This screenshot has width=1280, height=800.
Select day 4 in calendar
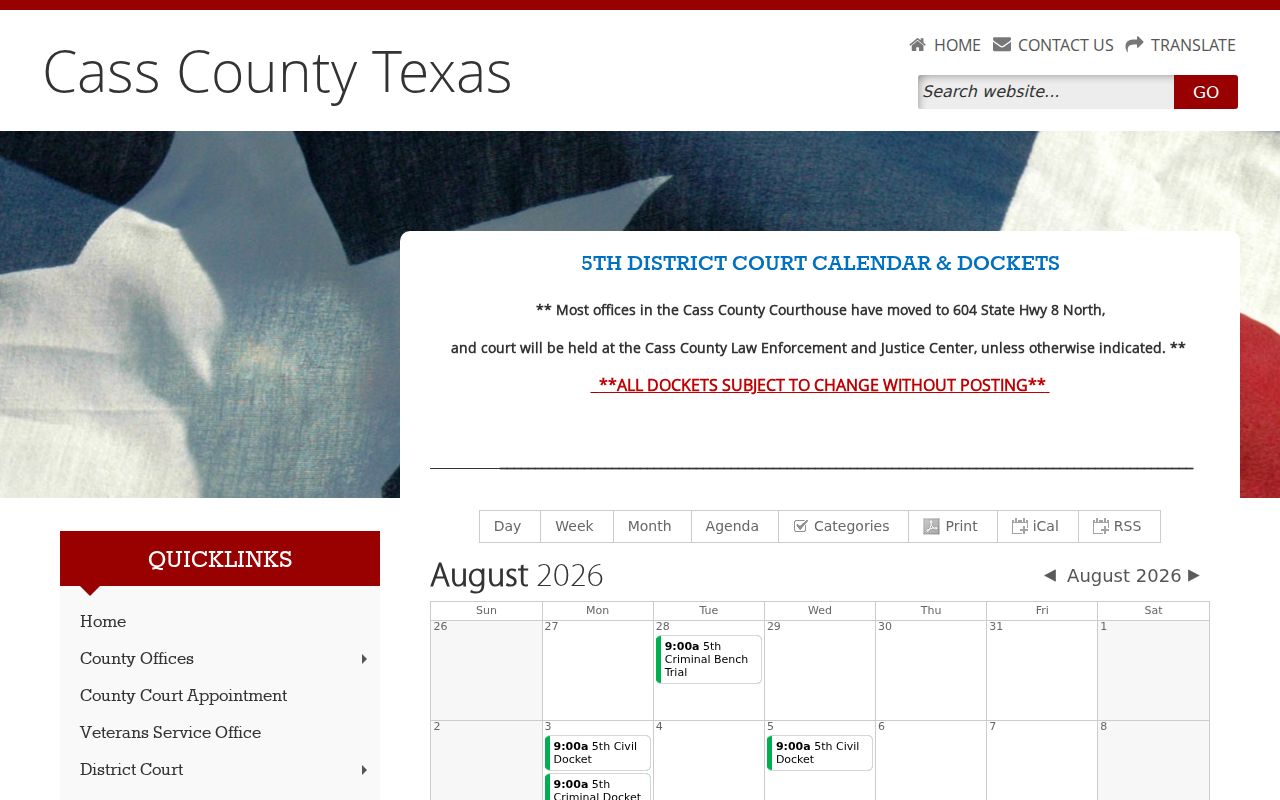coord(659,727)
